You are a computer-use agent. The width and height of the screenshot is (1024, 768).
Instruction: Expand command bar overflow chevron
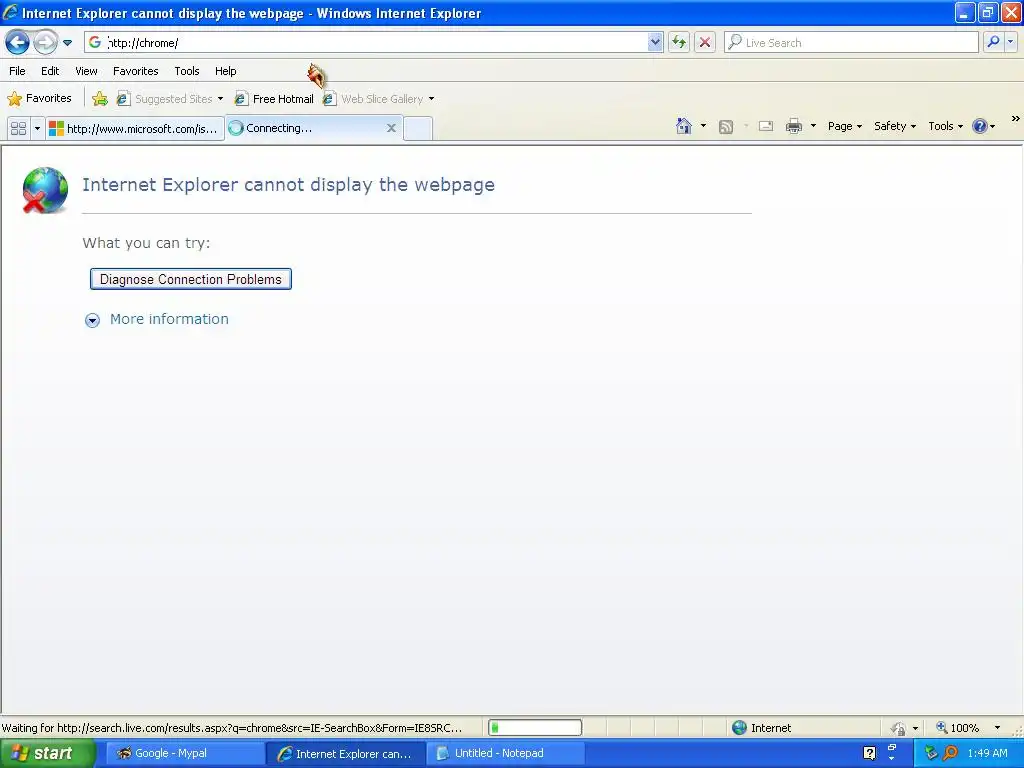(x=1016, y=119)
